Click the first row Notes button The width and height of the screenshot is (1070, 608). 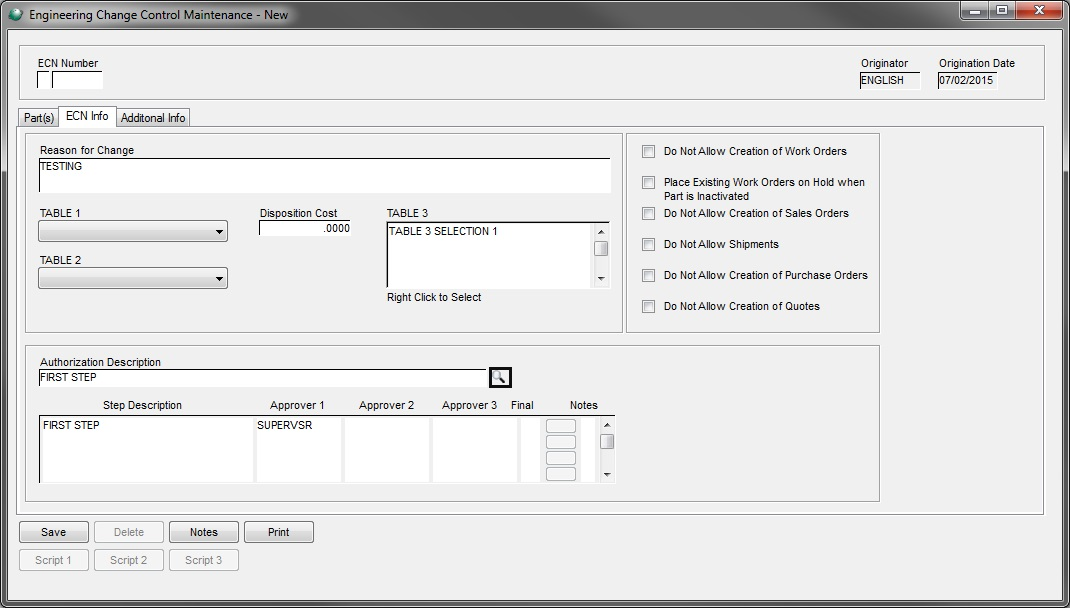tap(561, 426)
